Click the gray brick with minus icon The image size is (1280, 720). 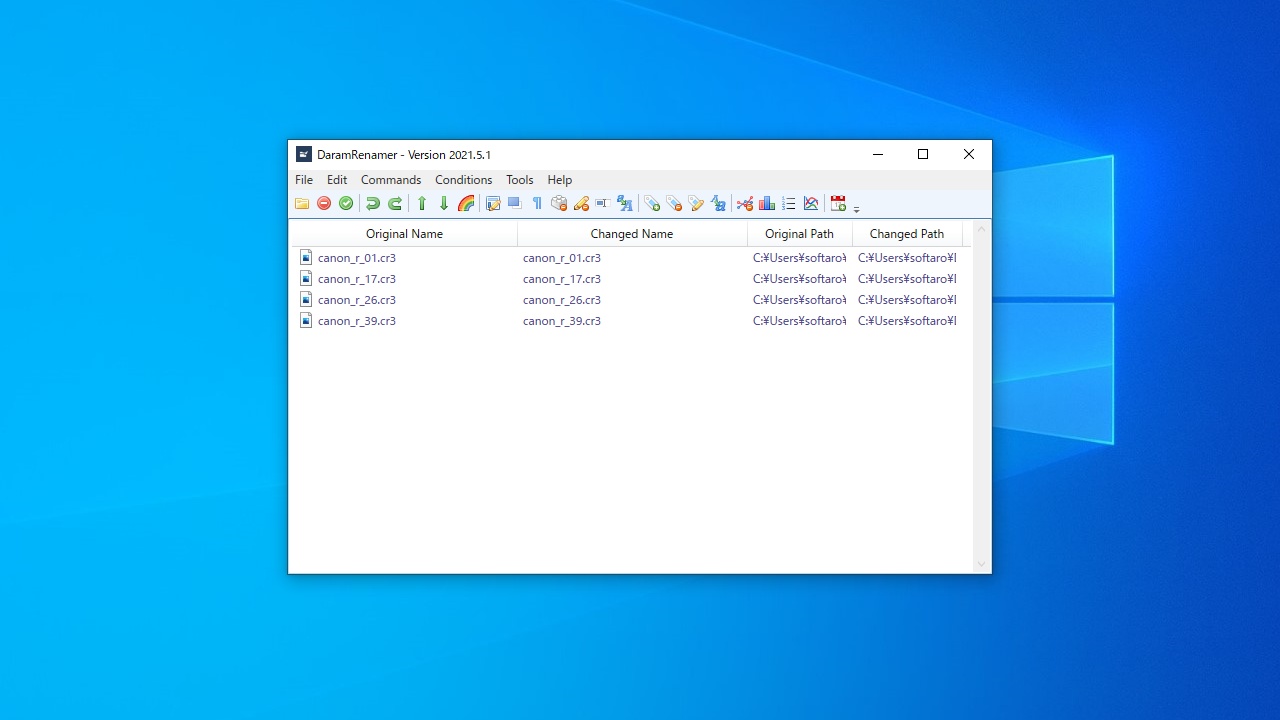[x=559, y=204]
